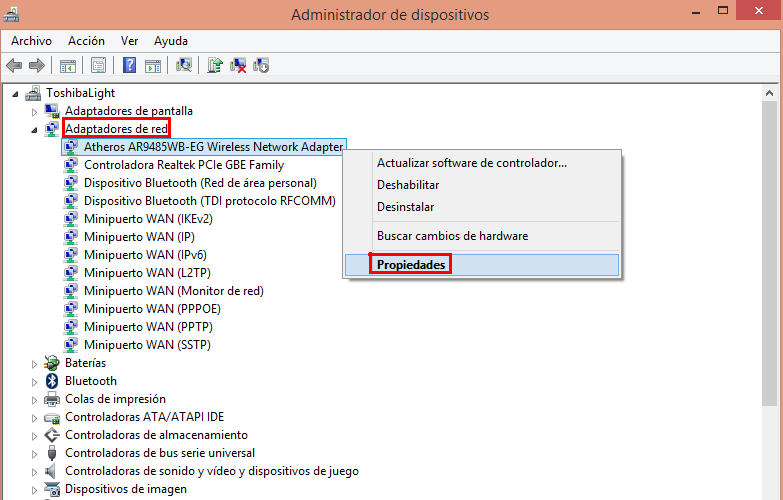Open the Acción menu
This screenshot has height=500, width=783.
(86, 41)
